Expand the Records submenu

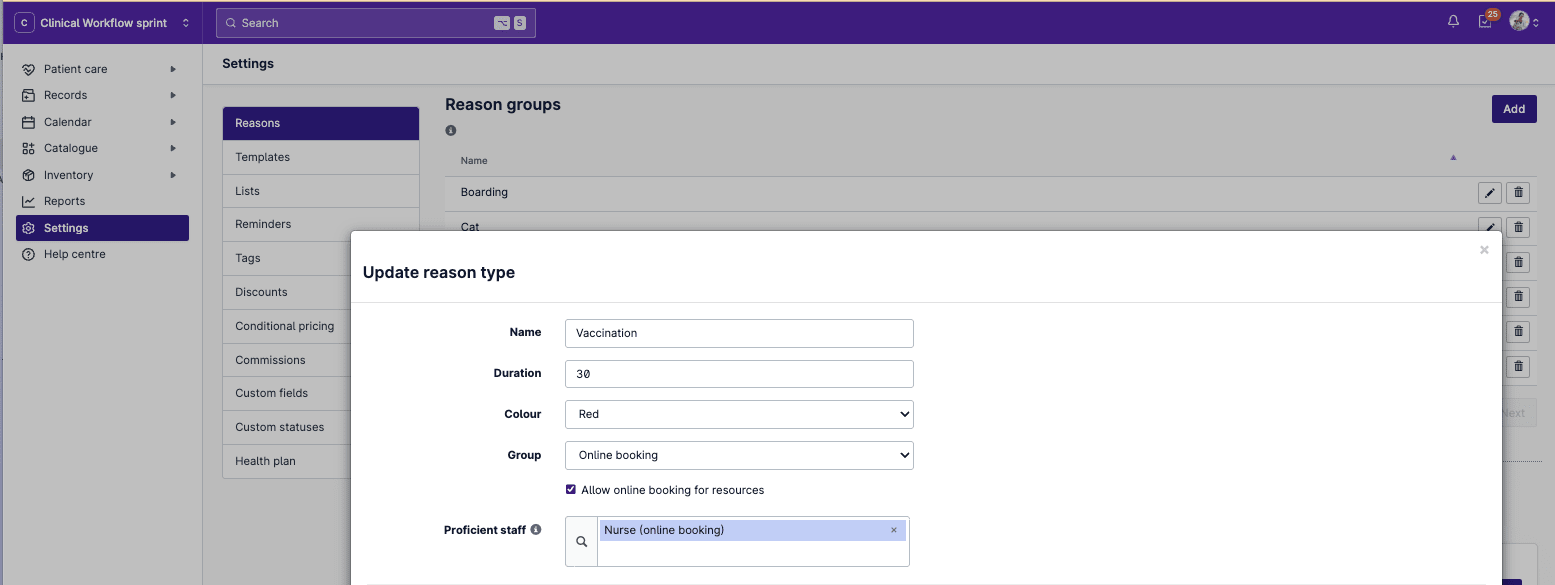click(x=173, y=95)
